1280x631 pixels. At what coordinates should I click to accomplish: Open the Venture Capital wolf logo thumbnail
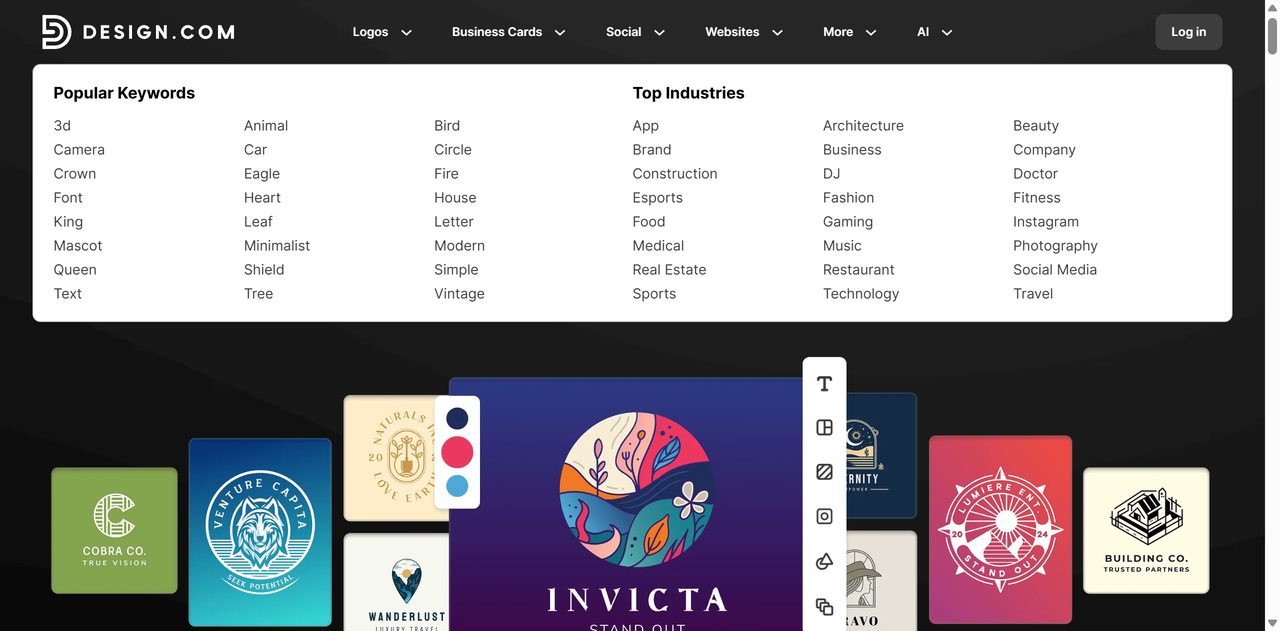pyautogui.click(x=260, y=532)
